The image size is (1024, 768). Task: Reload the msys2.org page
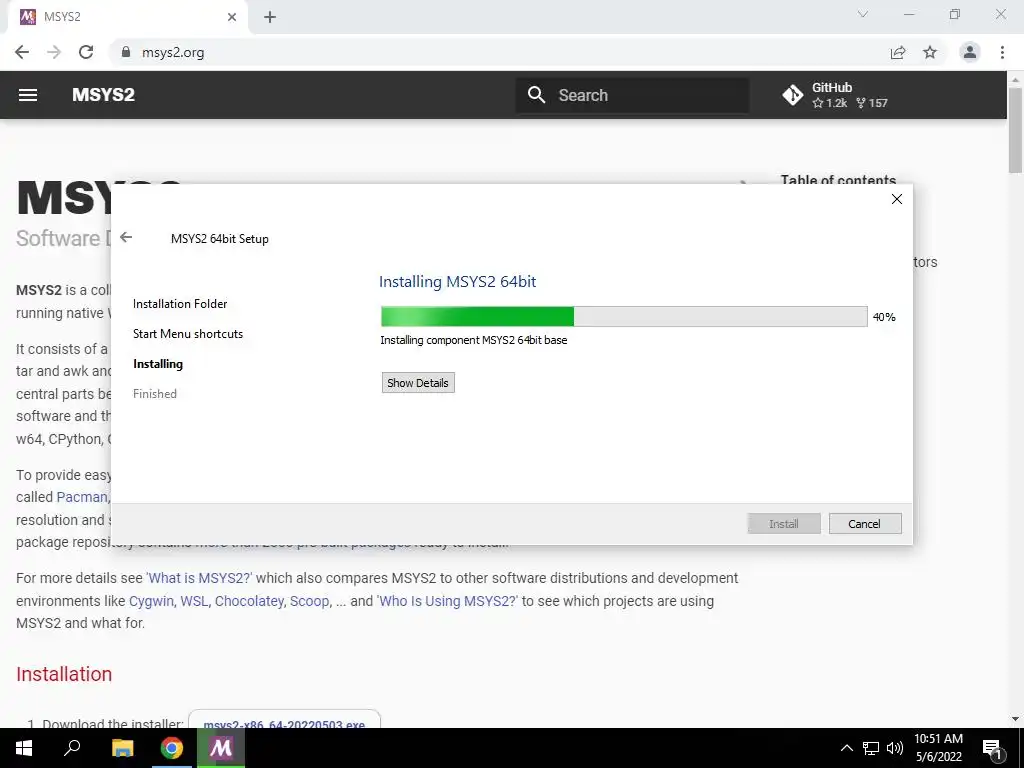coord(86,52)
